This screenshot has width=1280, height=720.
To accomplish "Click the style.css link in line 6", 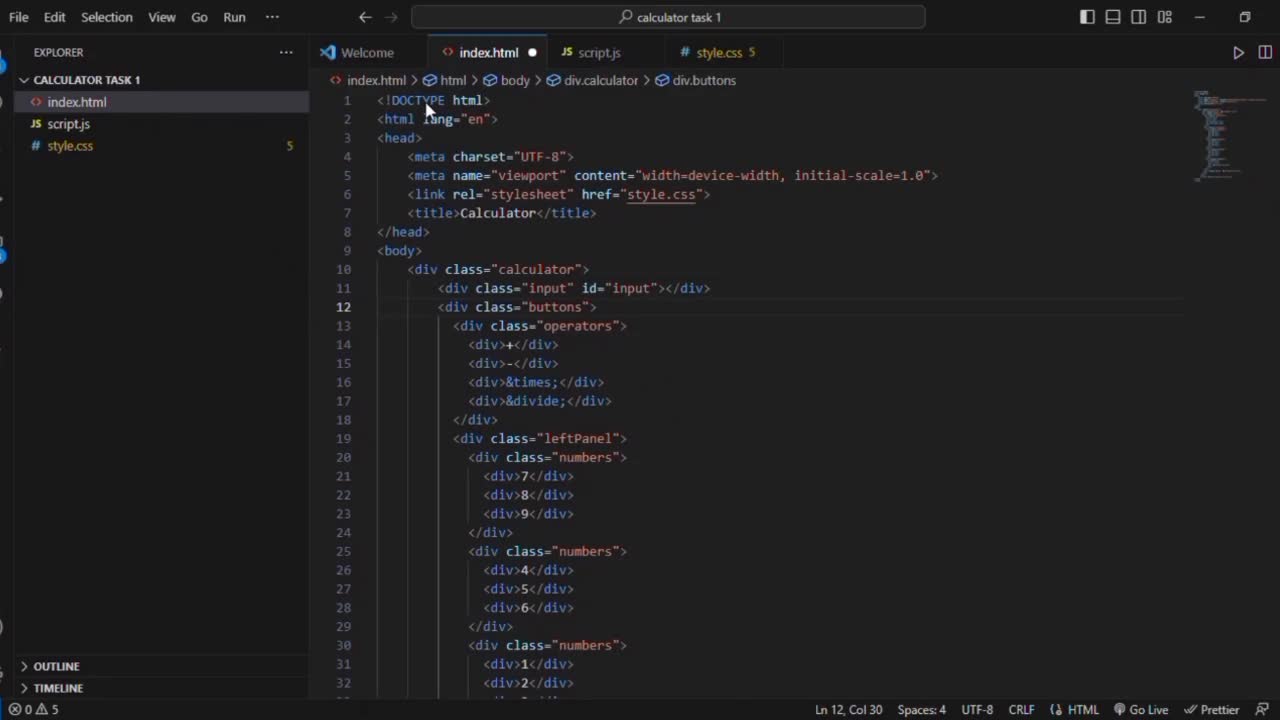I will [660, 194].
